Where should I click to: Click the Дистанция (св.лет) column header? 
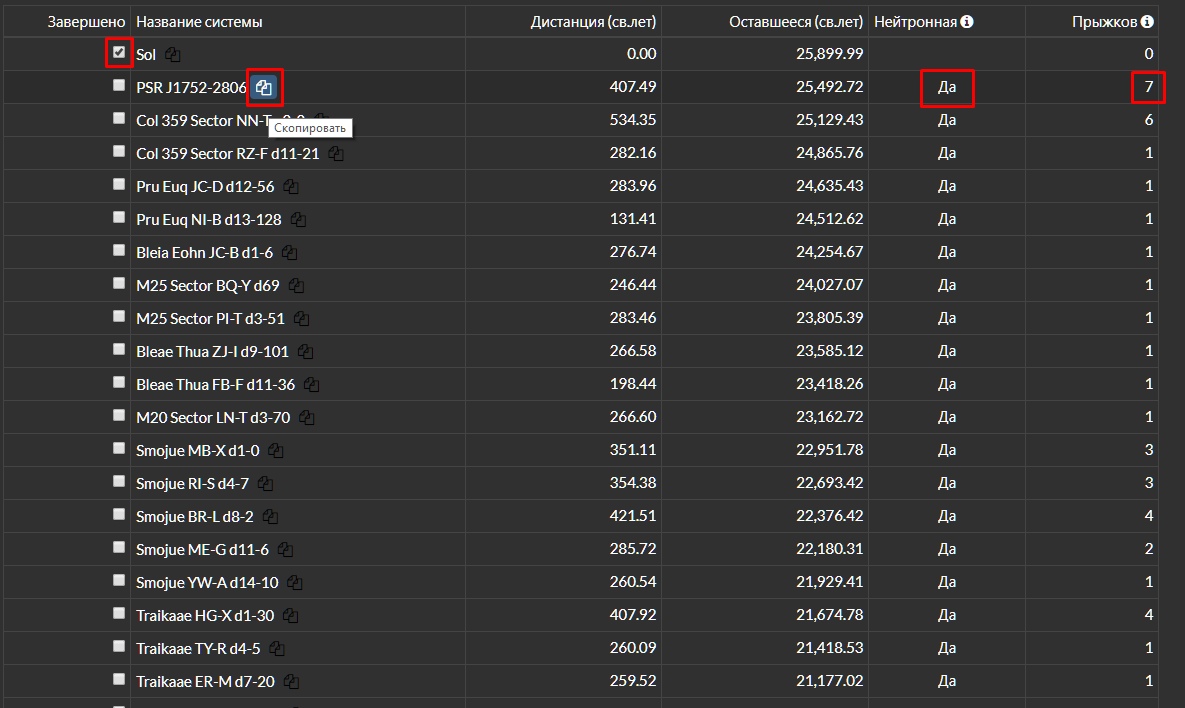(593, 22)
